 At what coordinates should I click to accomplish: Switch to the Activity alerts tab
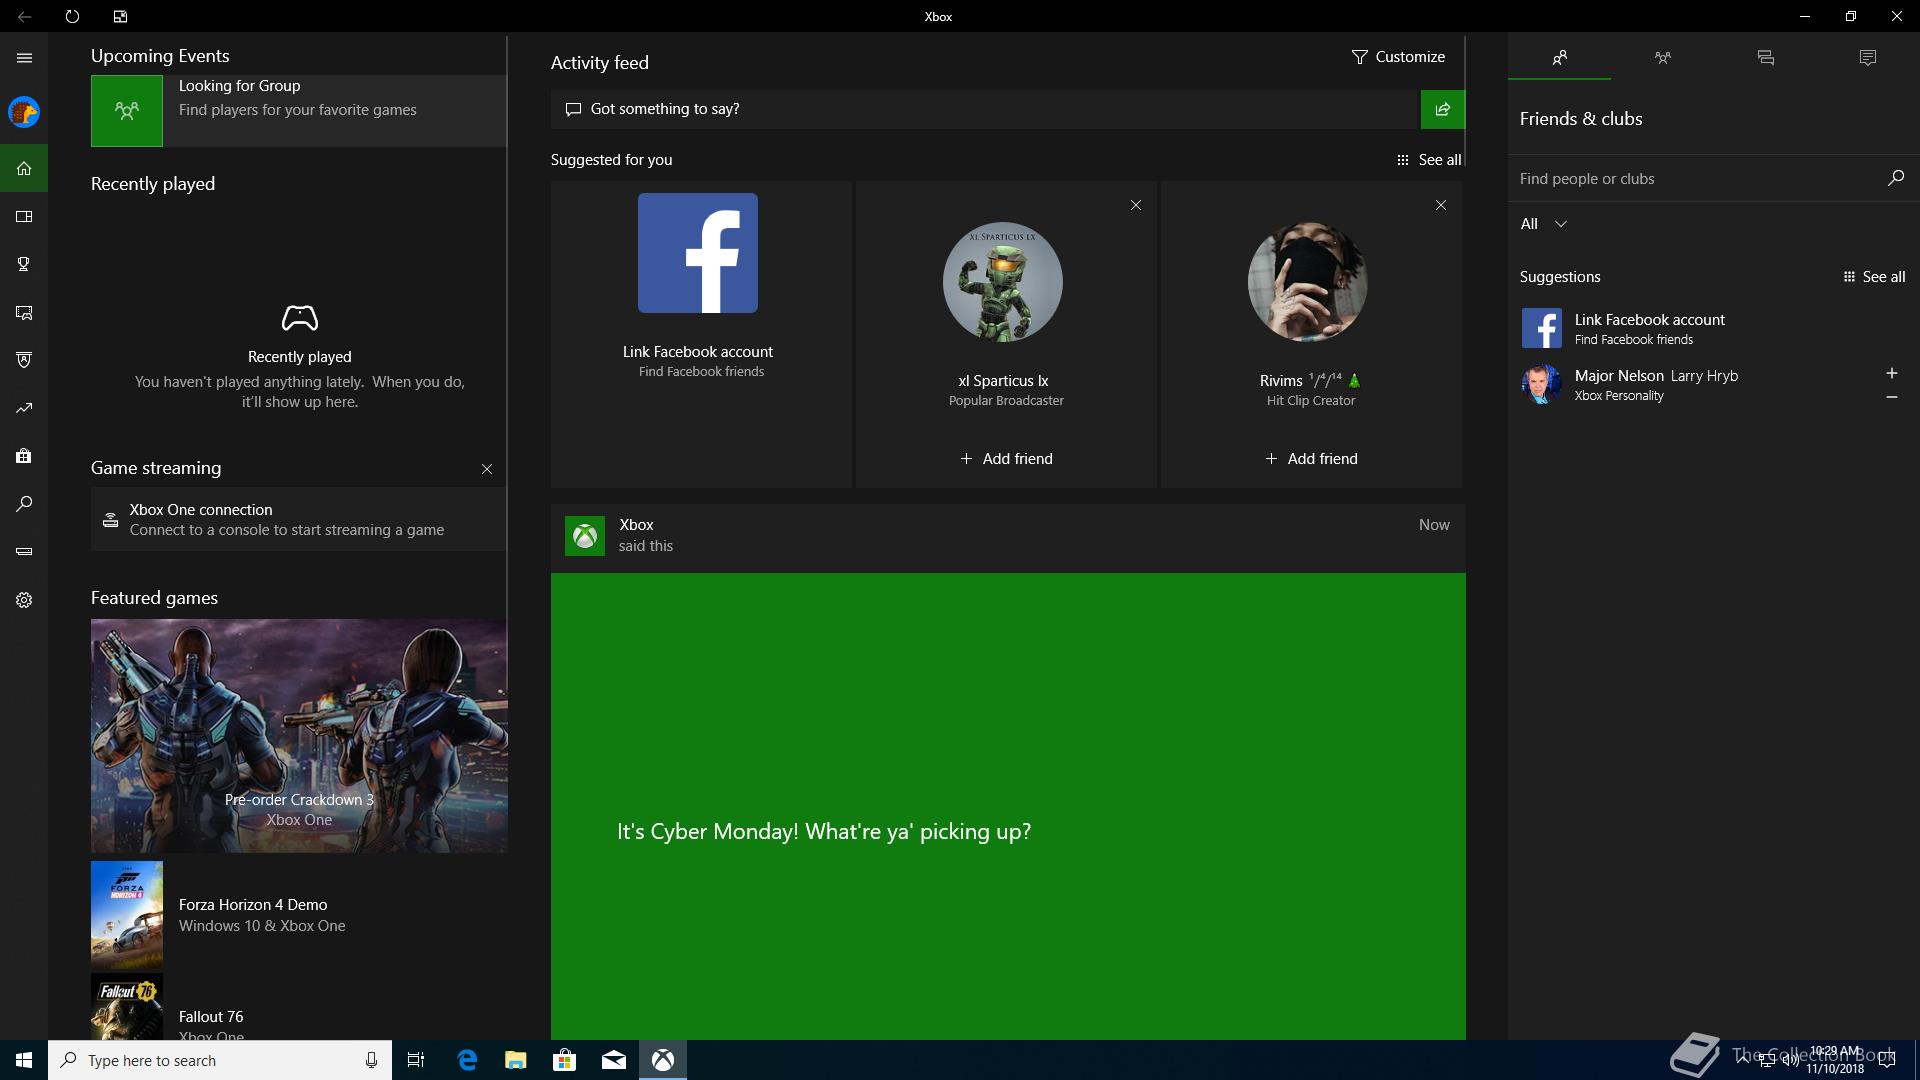click(x=1868, y=58)
